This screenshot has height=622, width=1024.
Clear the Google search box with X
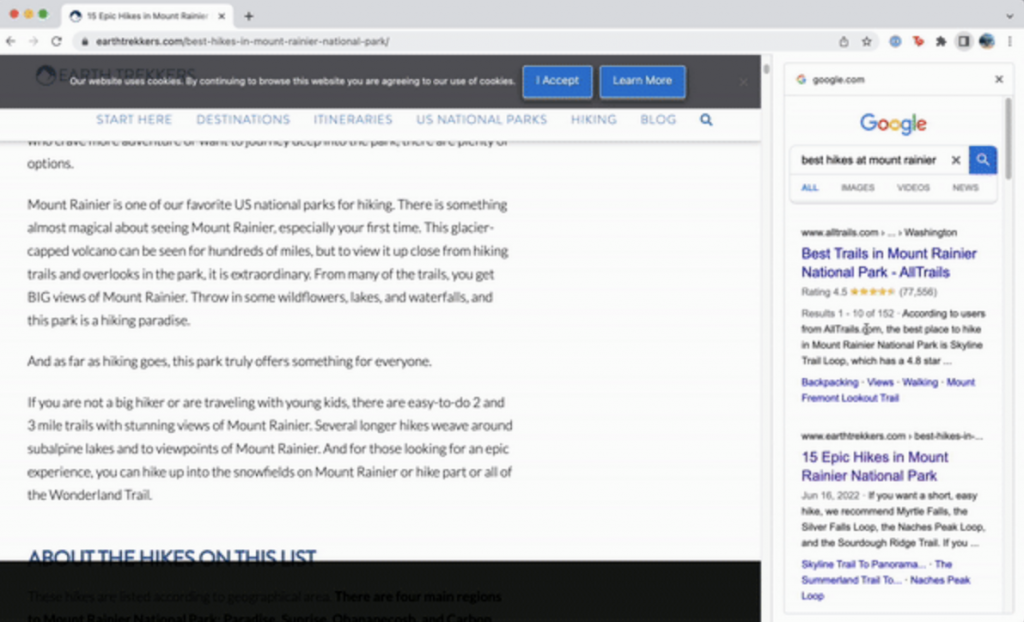[955, 160]
